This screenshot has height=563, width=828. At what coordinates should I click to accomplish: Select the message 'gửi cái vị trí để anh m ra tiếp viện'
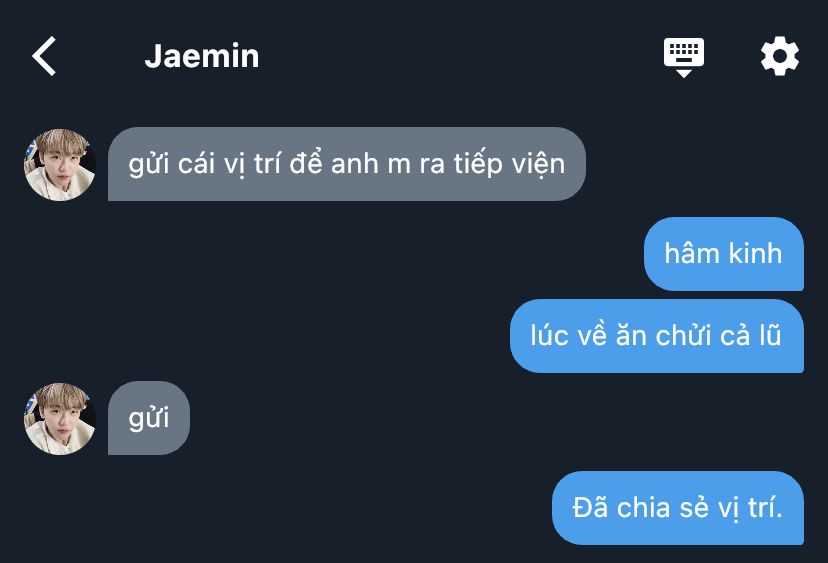point(346,164)
